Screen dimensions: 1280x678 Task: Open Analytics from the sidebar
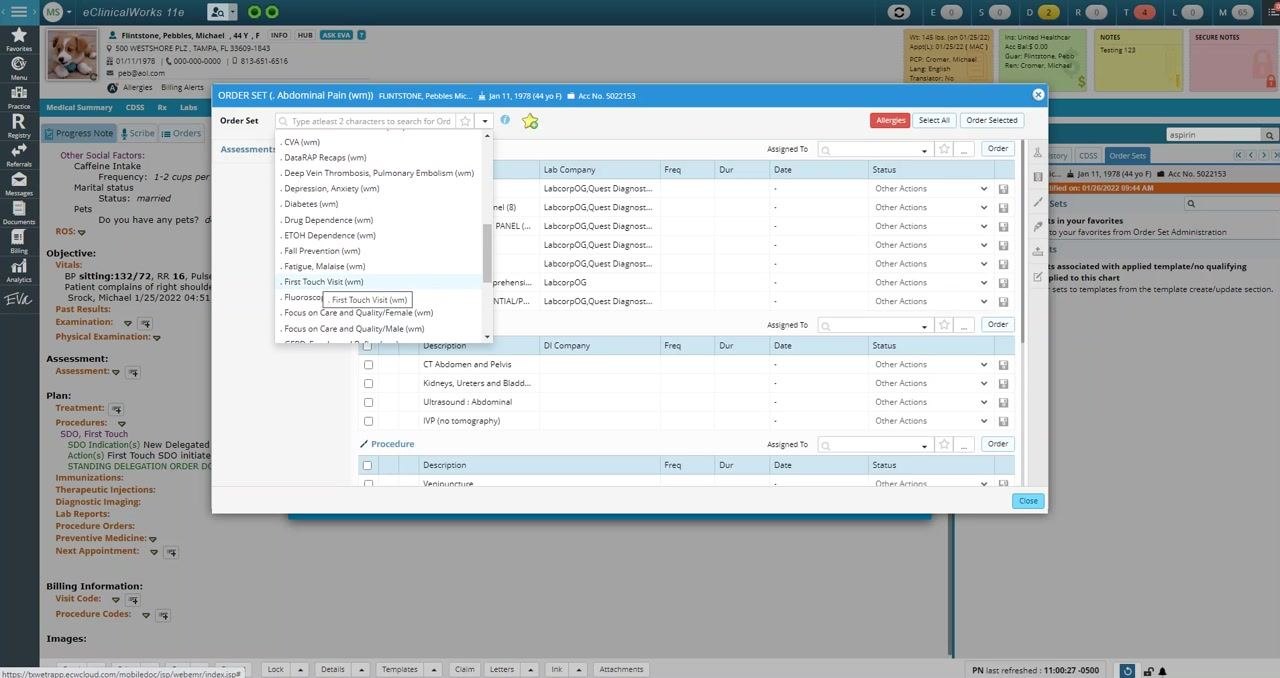tap(18, 271)
